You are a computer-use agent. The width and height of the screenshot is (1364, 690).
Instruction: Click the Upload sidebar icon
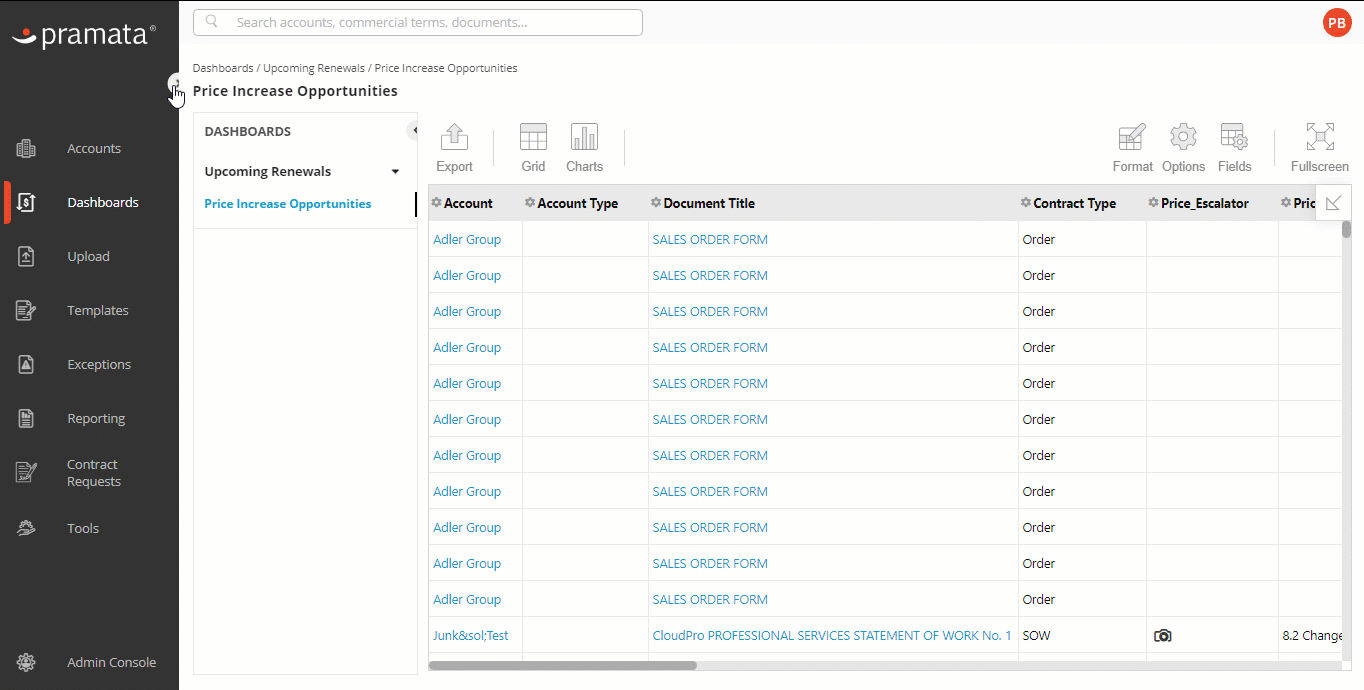[x=26, y=257]
